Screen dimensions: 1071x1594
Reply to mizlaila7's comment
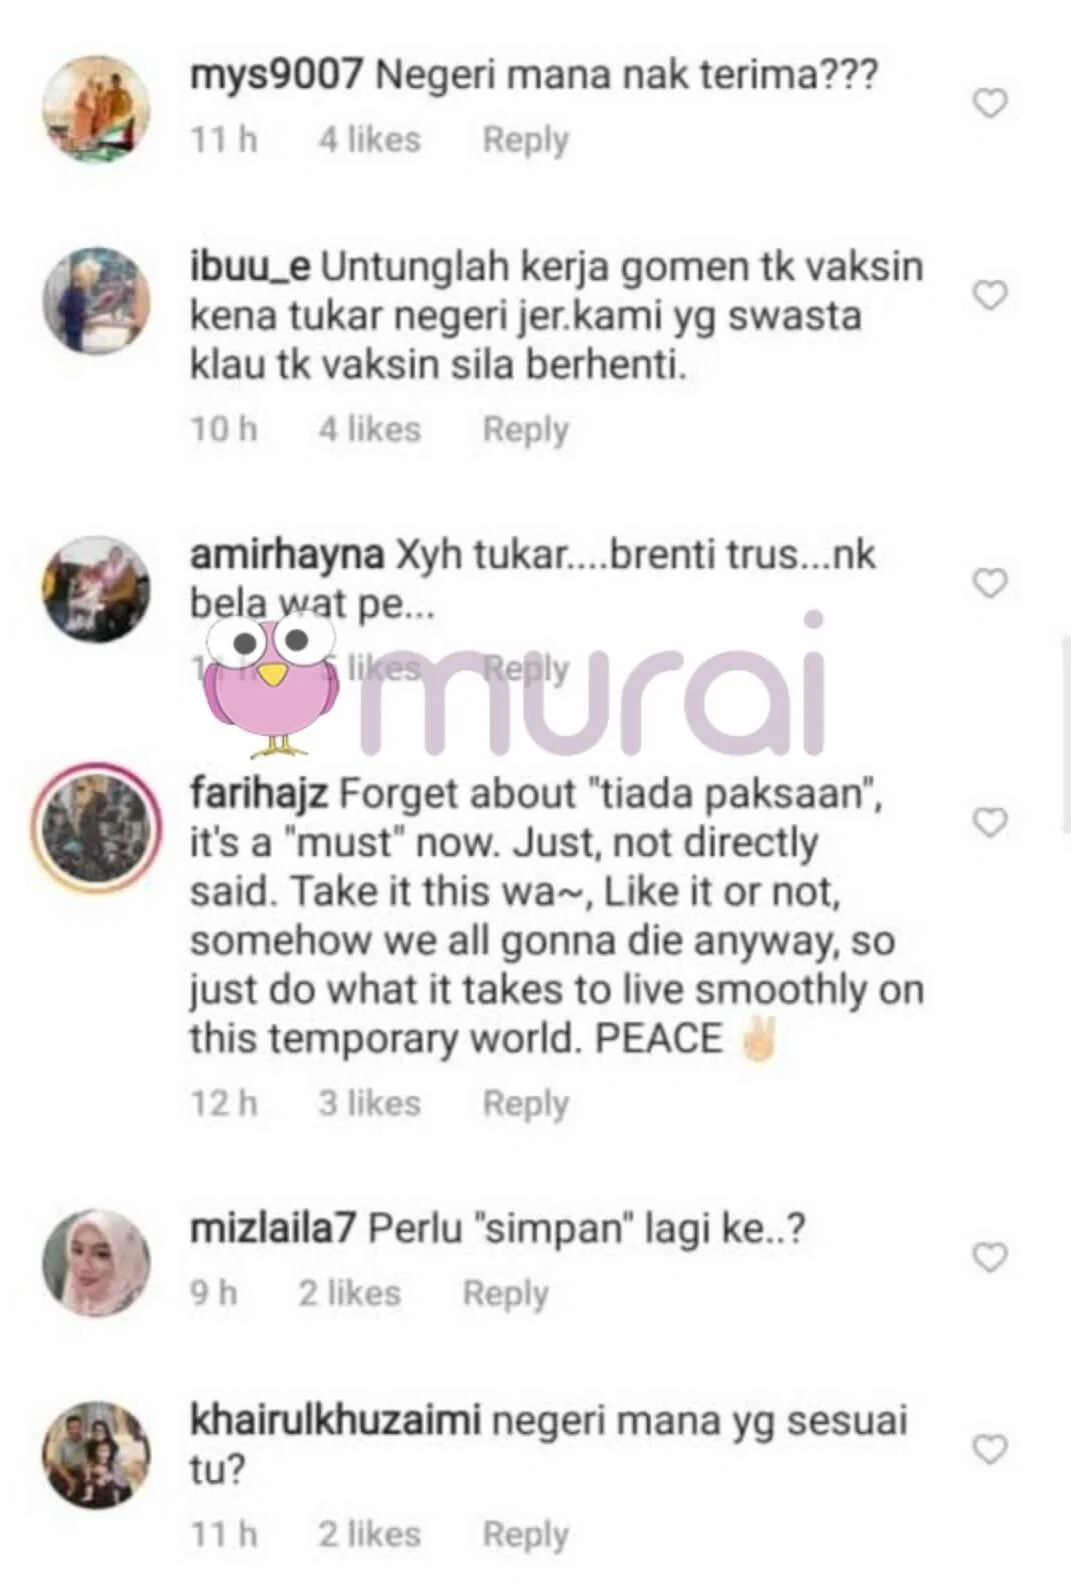505,1294
